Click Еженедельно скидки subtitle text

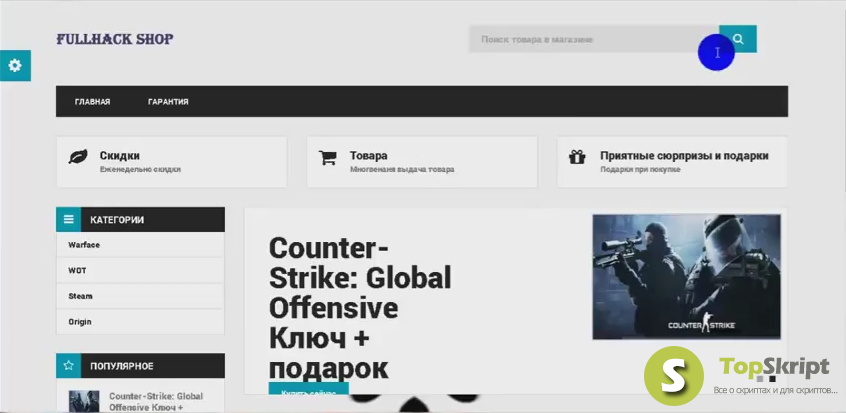pyautogui.click(x=140, y=170)
